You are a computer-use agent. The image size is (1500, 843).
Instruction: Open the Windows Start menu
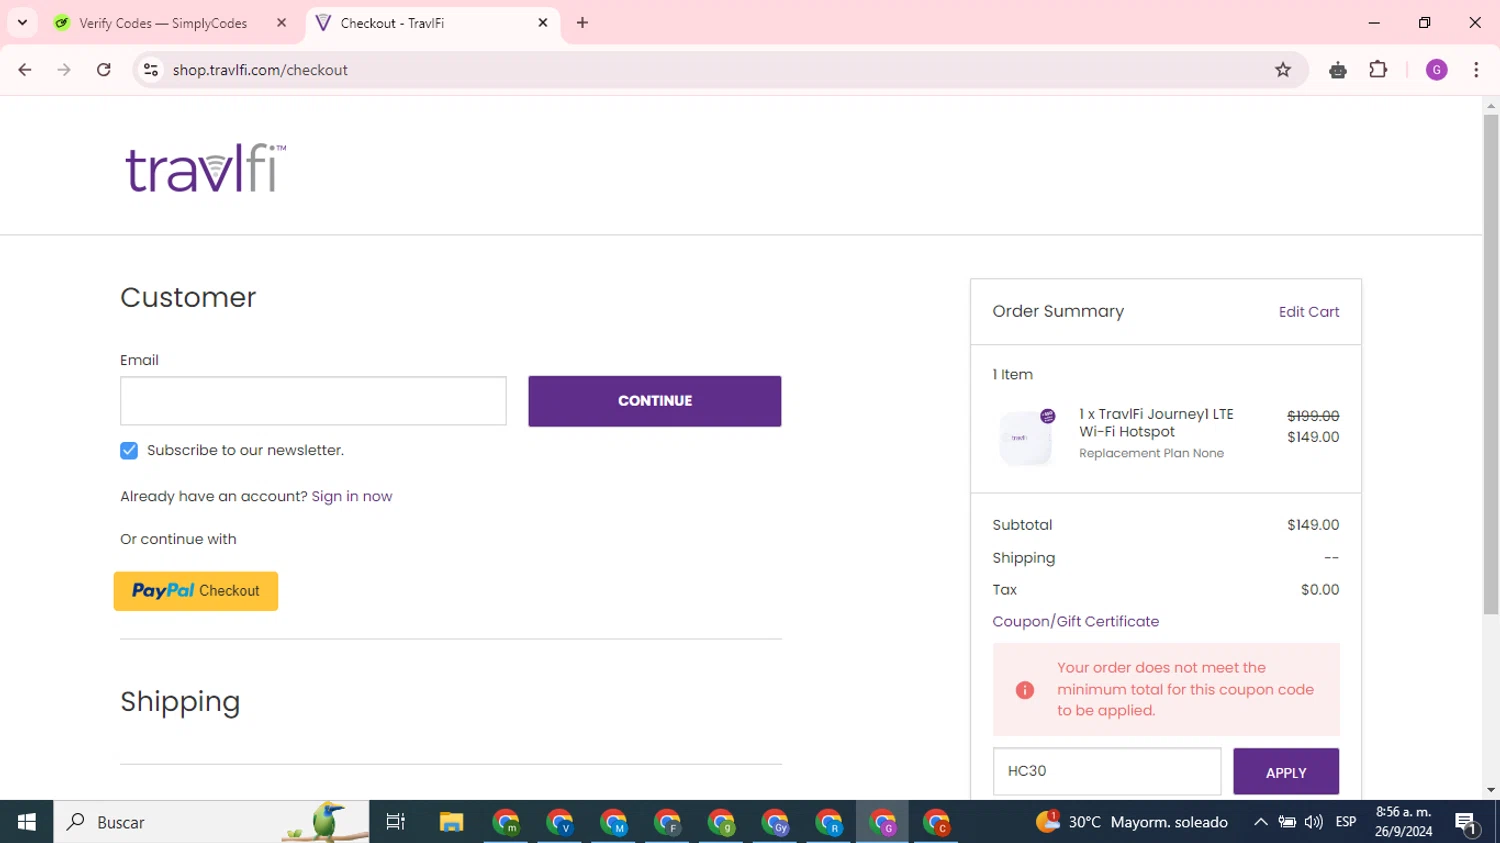click(x=27, y=822)
